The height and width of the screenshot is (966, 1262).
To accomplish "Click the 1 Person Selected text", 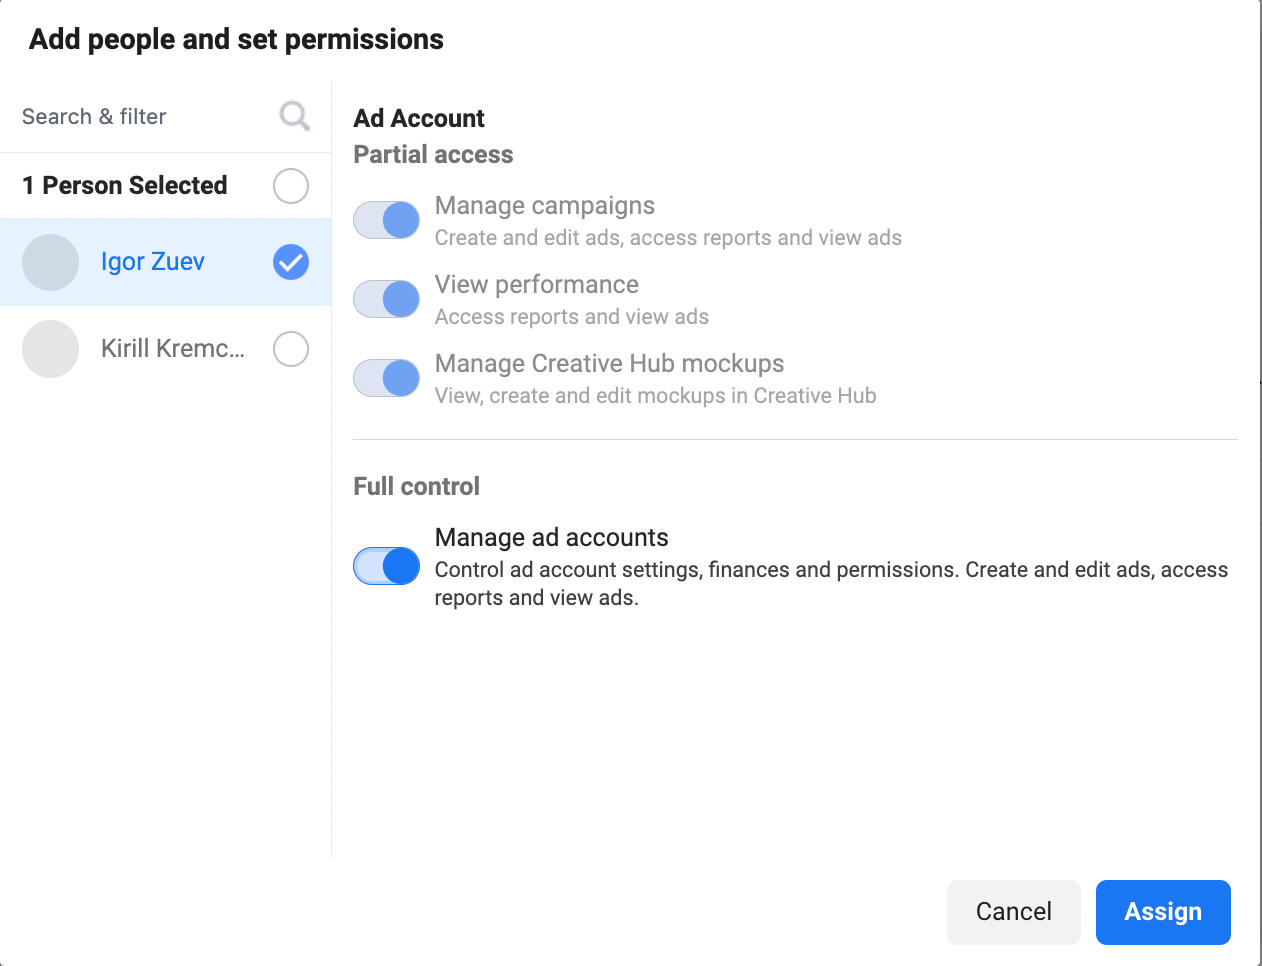I will point(125,186).
